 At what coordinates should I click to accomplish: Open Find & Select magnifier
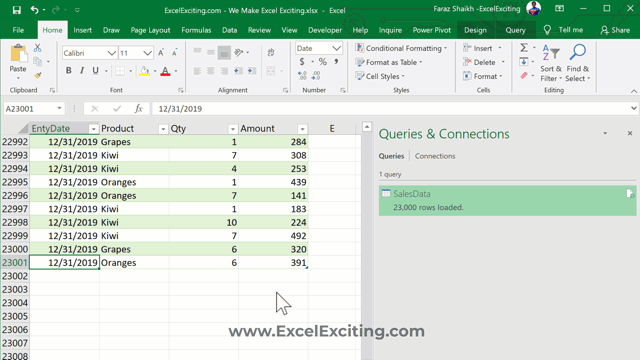(x=578, y=63)
